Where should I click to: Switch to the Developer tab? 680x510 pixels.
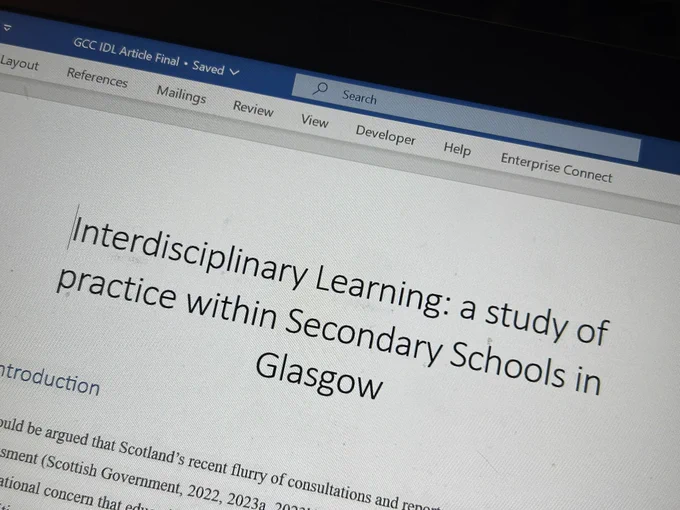pyautogui.click(x=386, y=135)
